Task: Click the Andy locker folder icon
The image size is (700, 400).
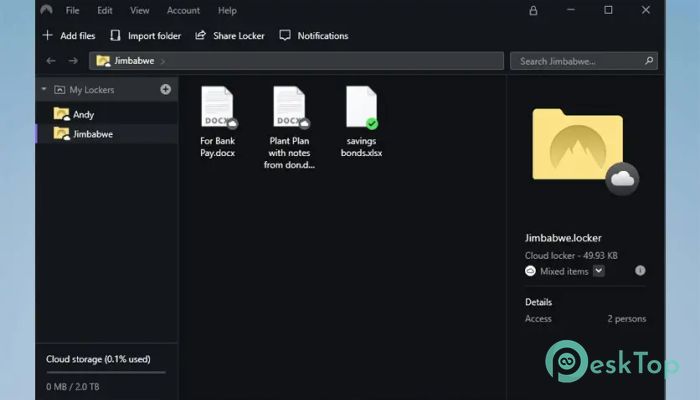Action: [x=62, y=114]
